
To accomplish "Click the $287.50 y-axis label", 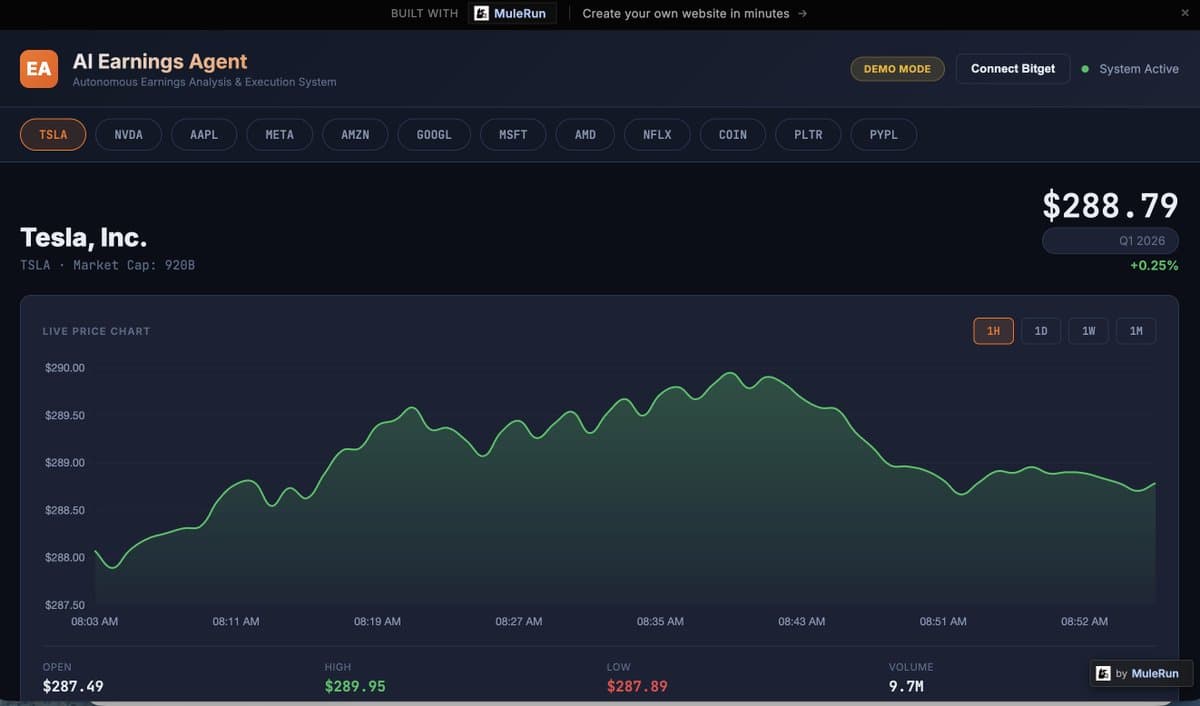I will (65, 605).
